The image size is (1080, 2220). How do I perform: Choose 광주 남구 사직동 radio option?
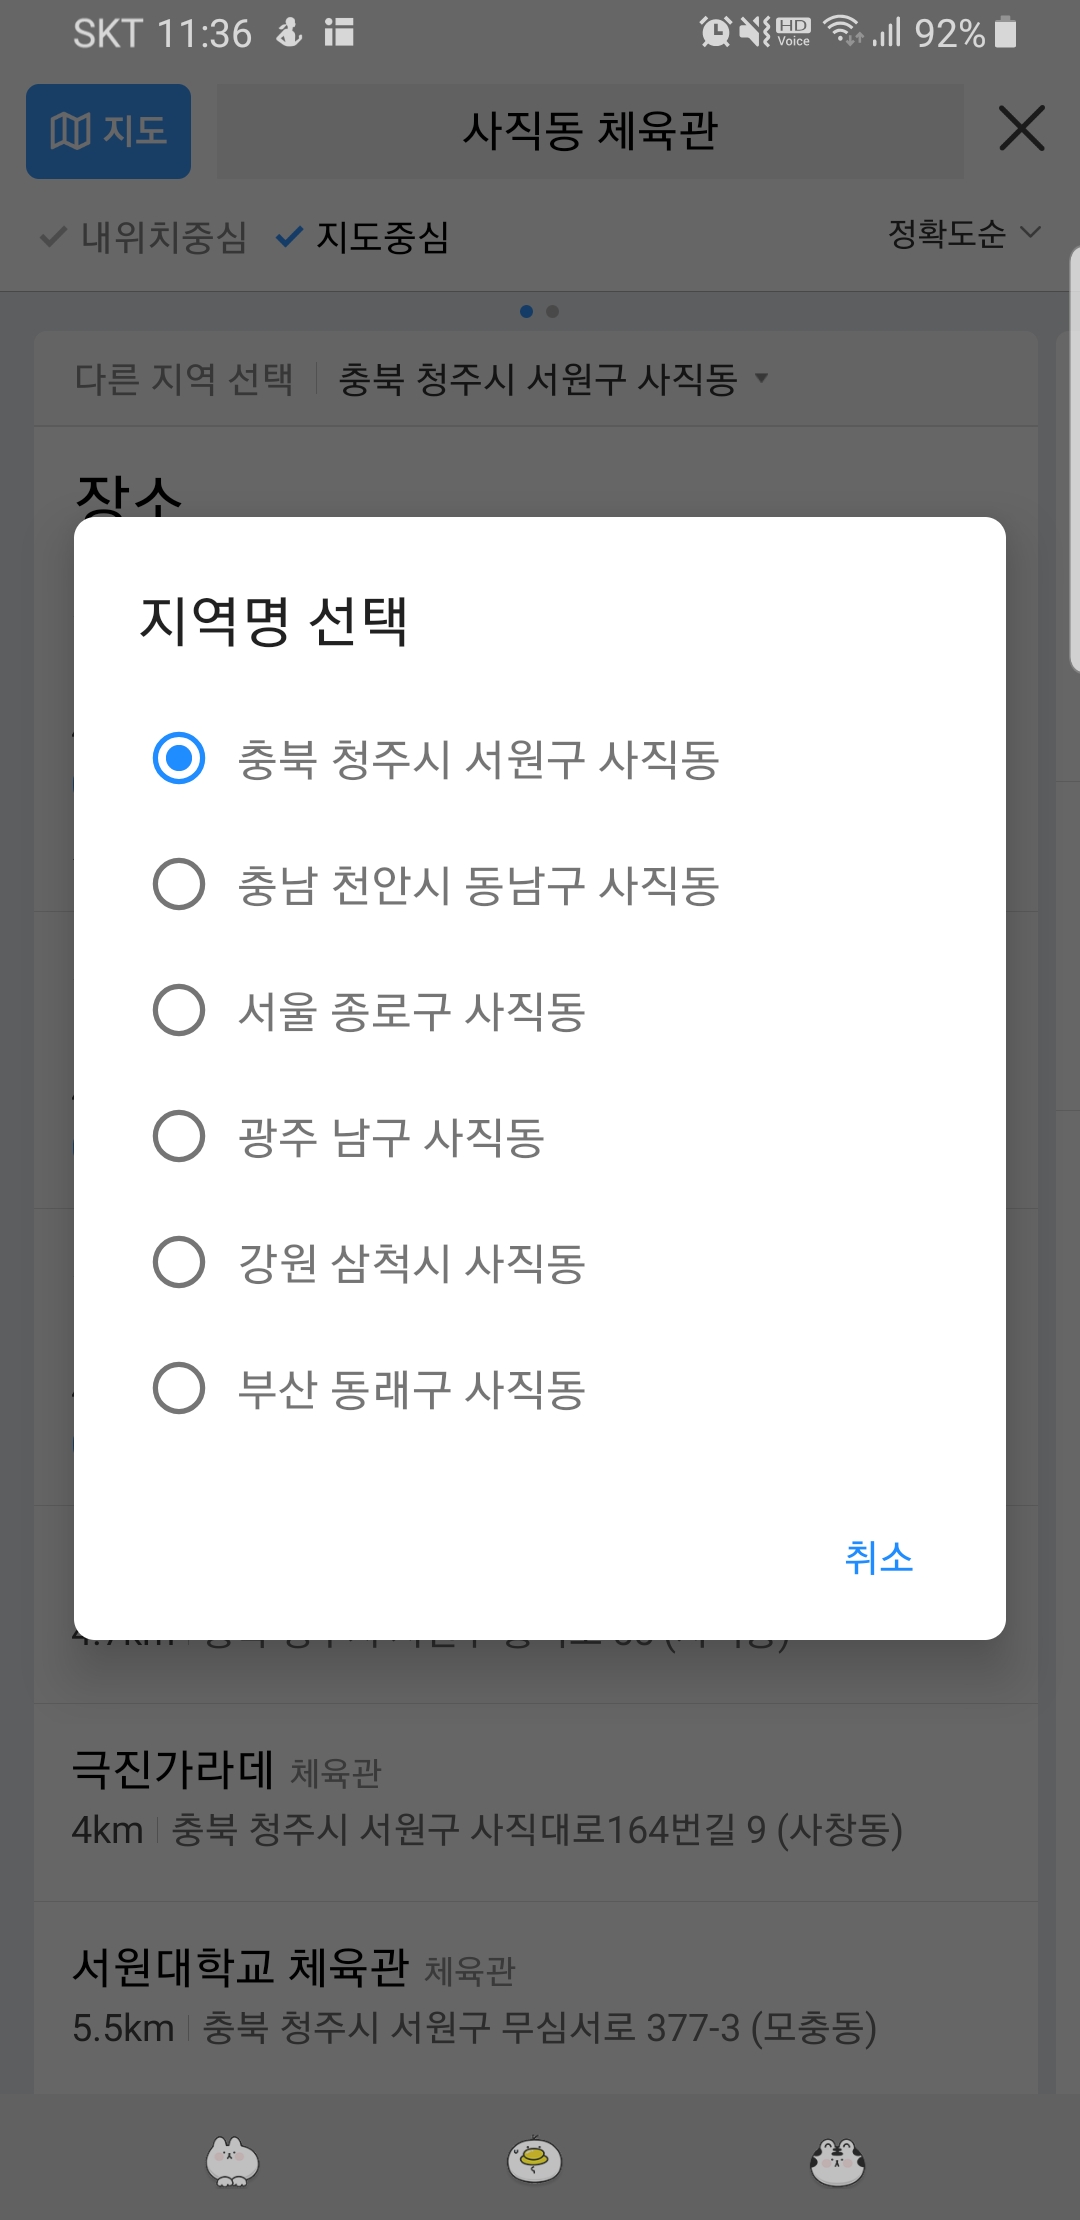pyautogui.click(x=179, y=1137)
